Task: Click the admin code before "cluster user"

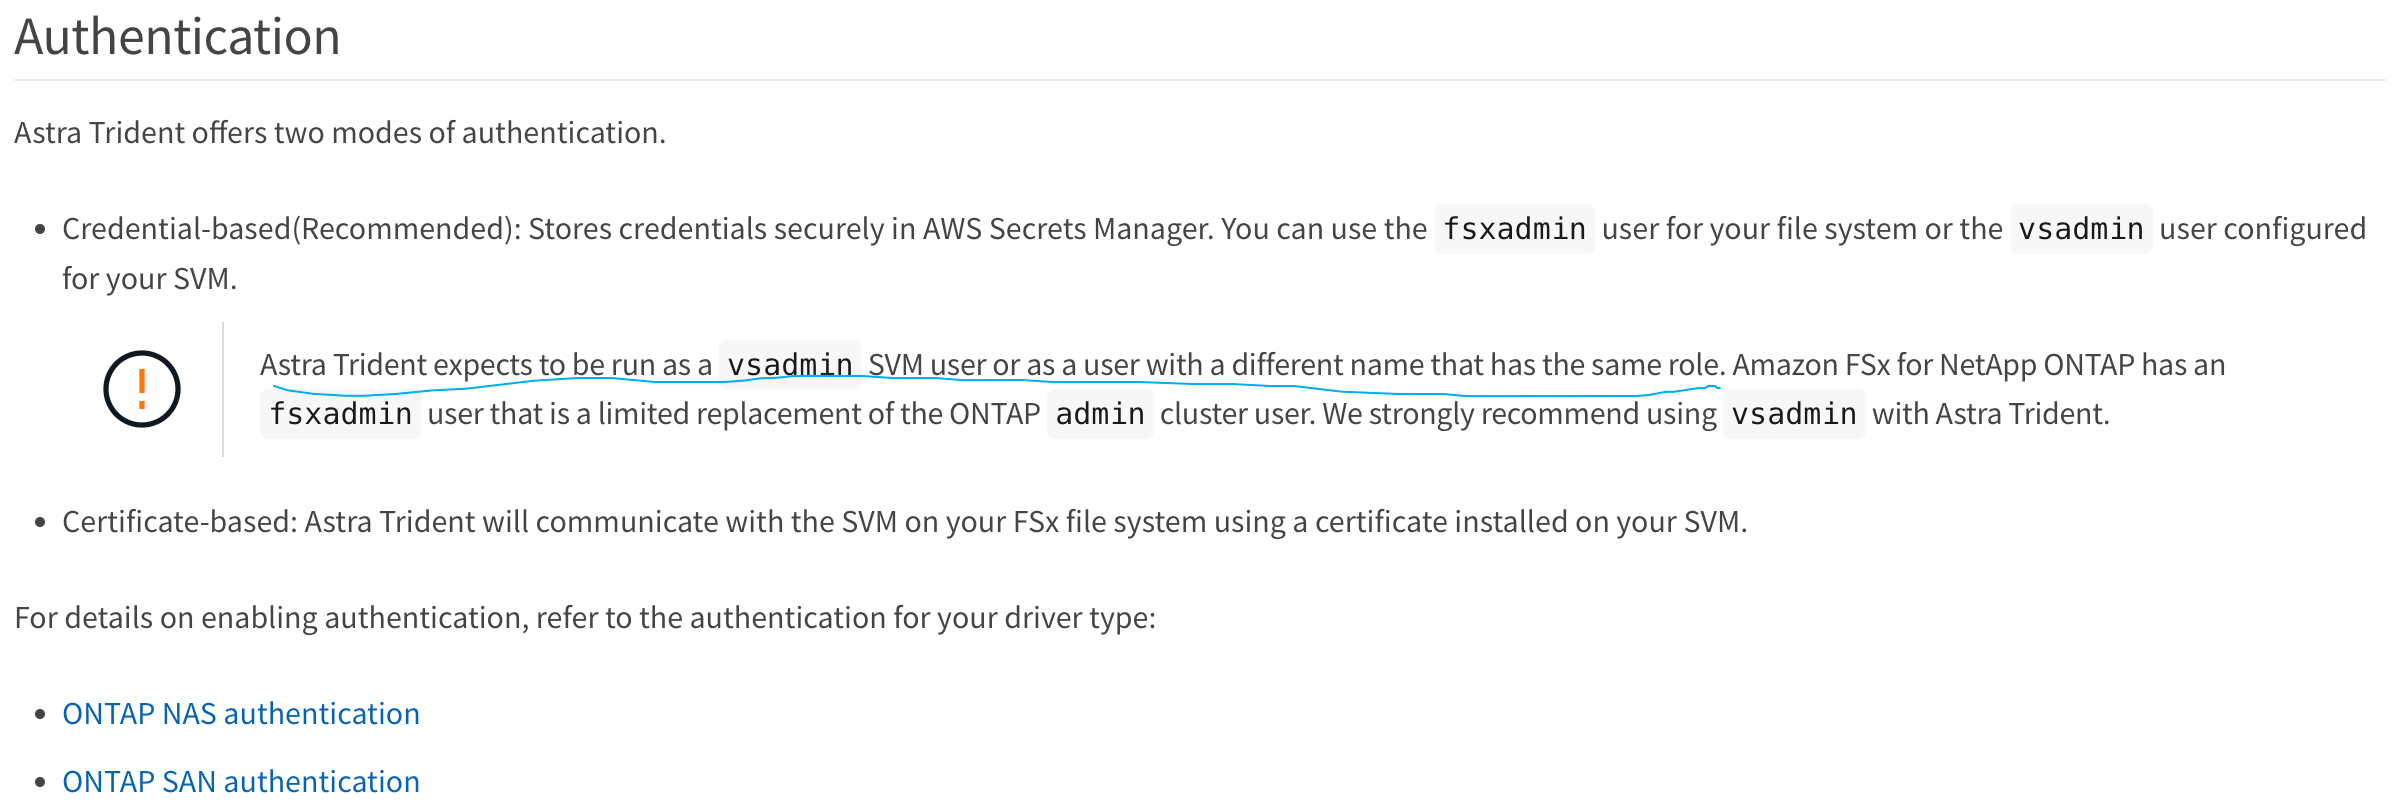Action: coord(1100,414)
